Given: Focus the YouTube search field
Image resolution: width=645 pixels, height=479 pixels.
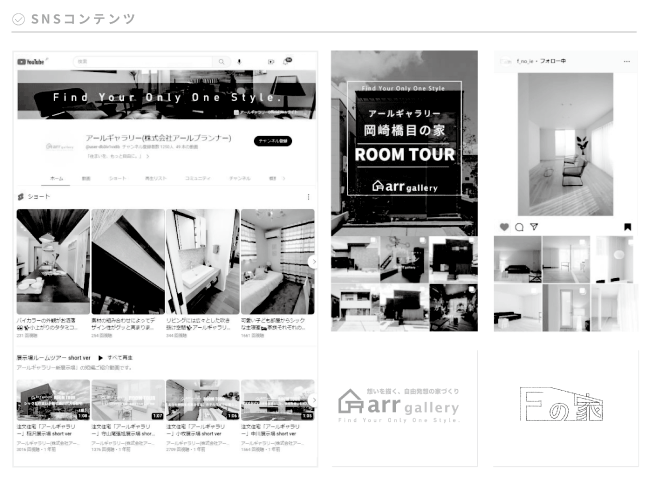Looking at the screenshot, I should pos(143,62).
